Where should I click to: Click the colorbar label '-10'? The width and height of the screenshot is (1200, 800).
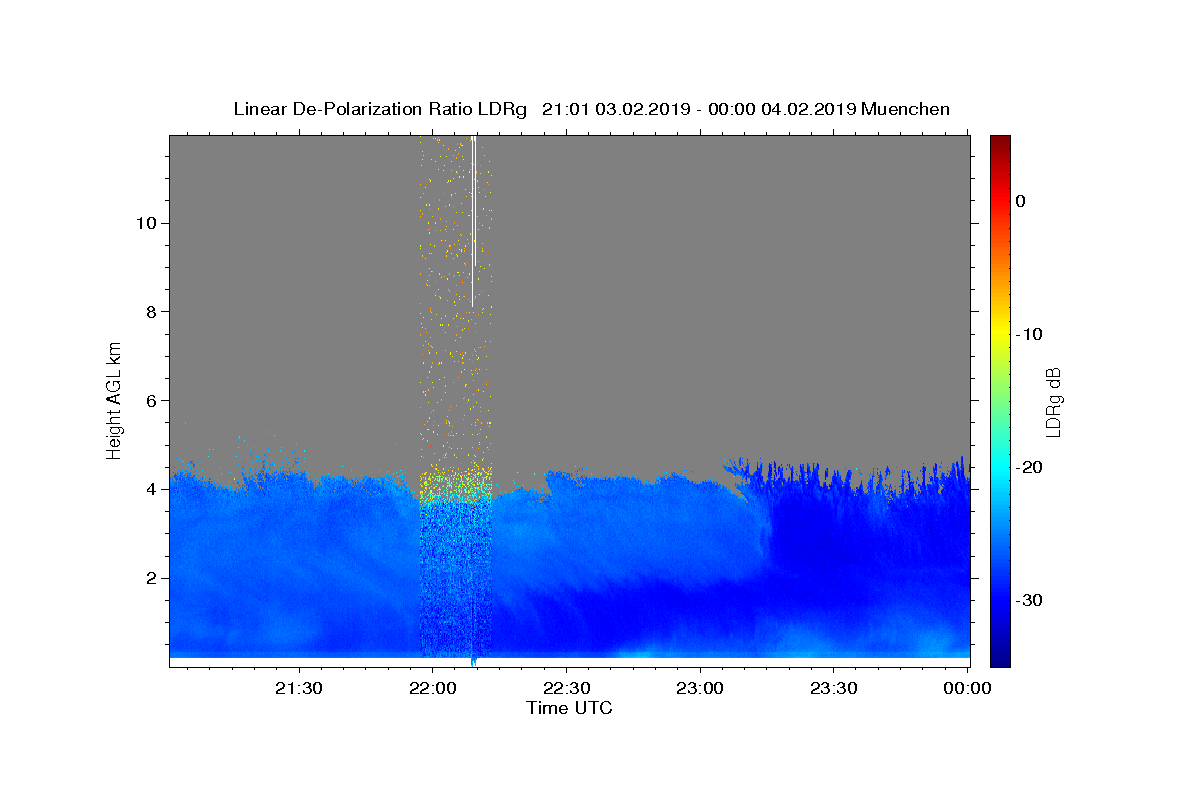pyautogui.click(x=1030, y=334)
